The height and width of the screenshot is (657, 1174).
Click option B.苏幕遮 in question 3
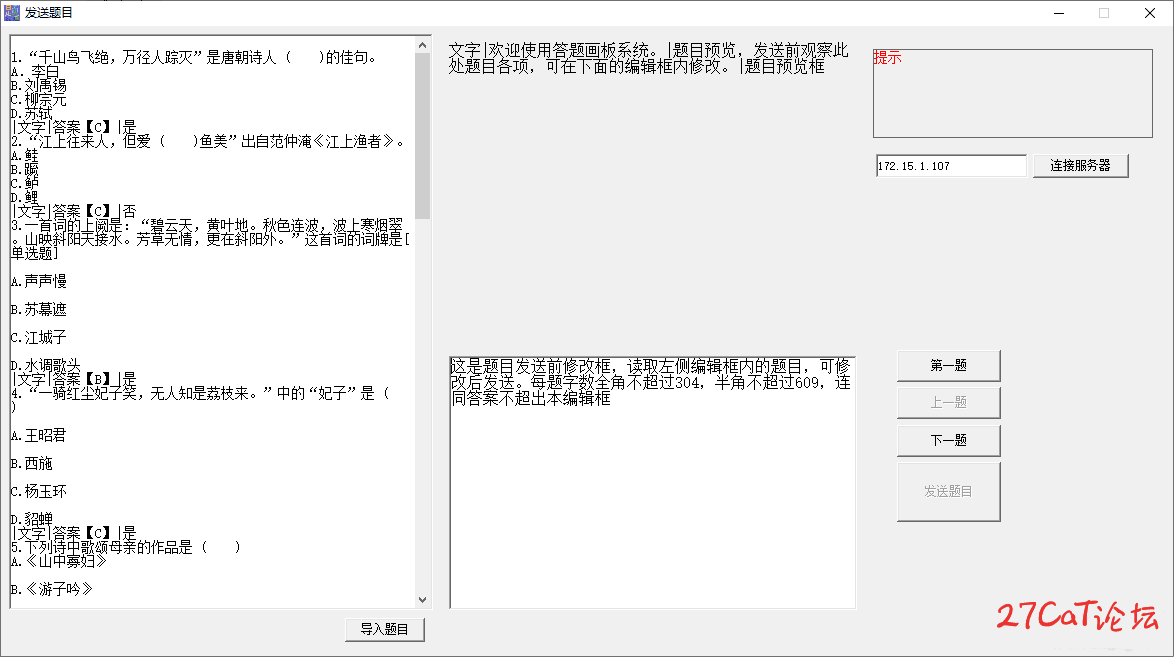(39, 309)
